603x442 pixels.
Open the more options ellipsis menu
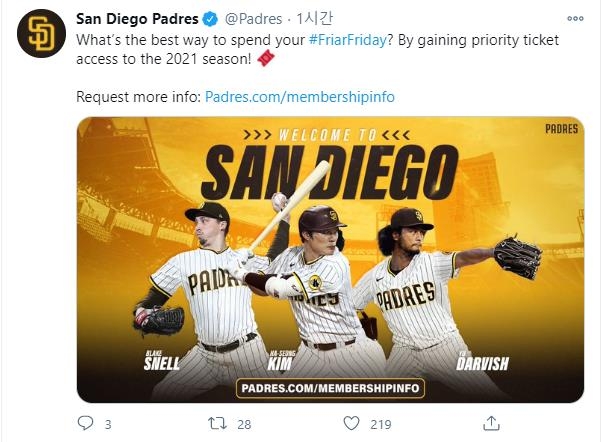576,18
